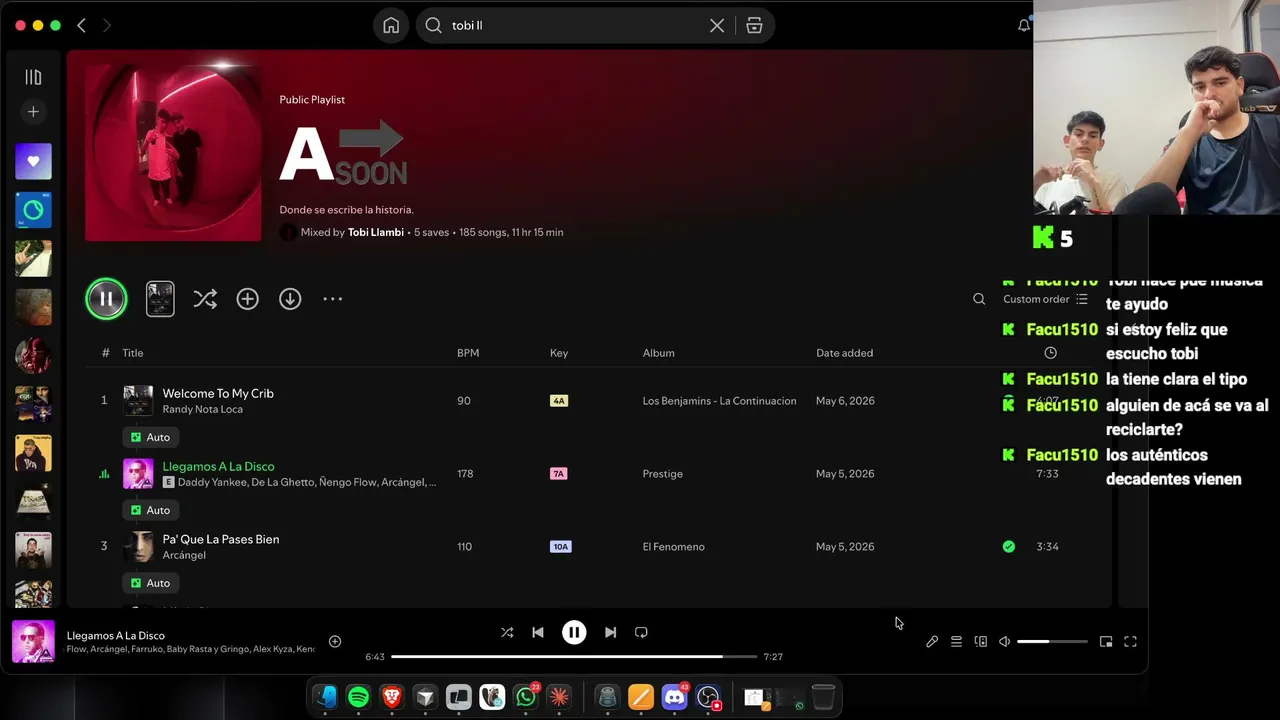Open Spotify from the Dock

click(358, 697)
